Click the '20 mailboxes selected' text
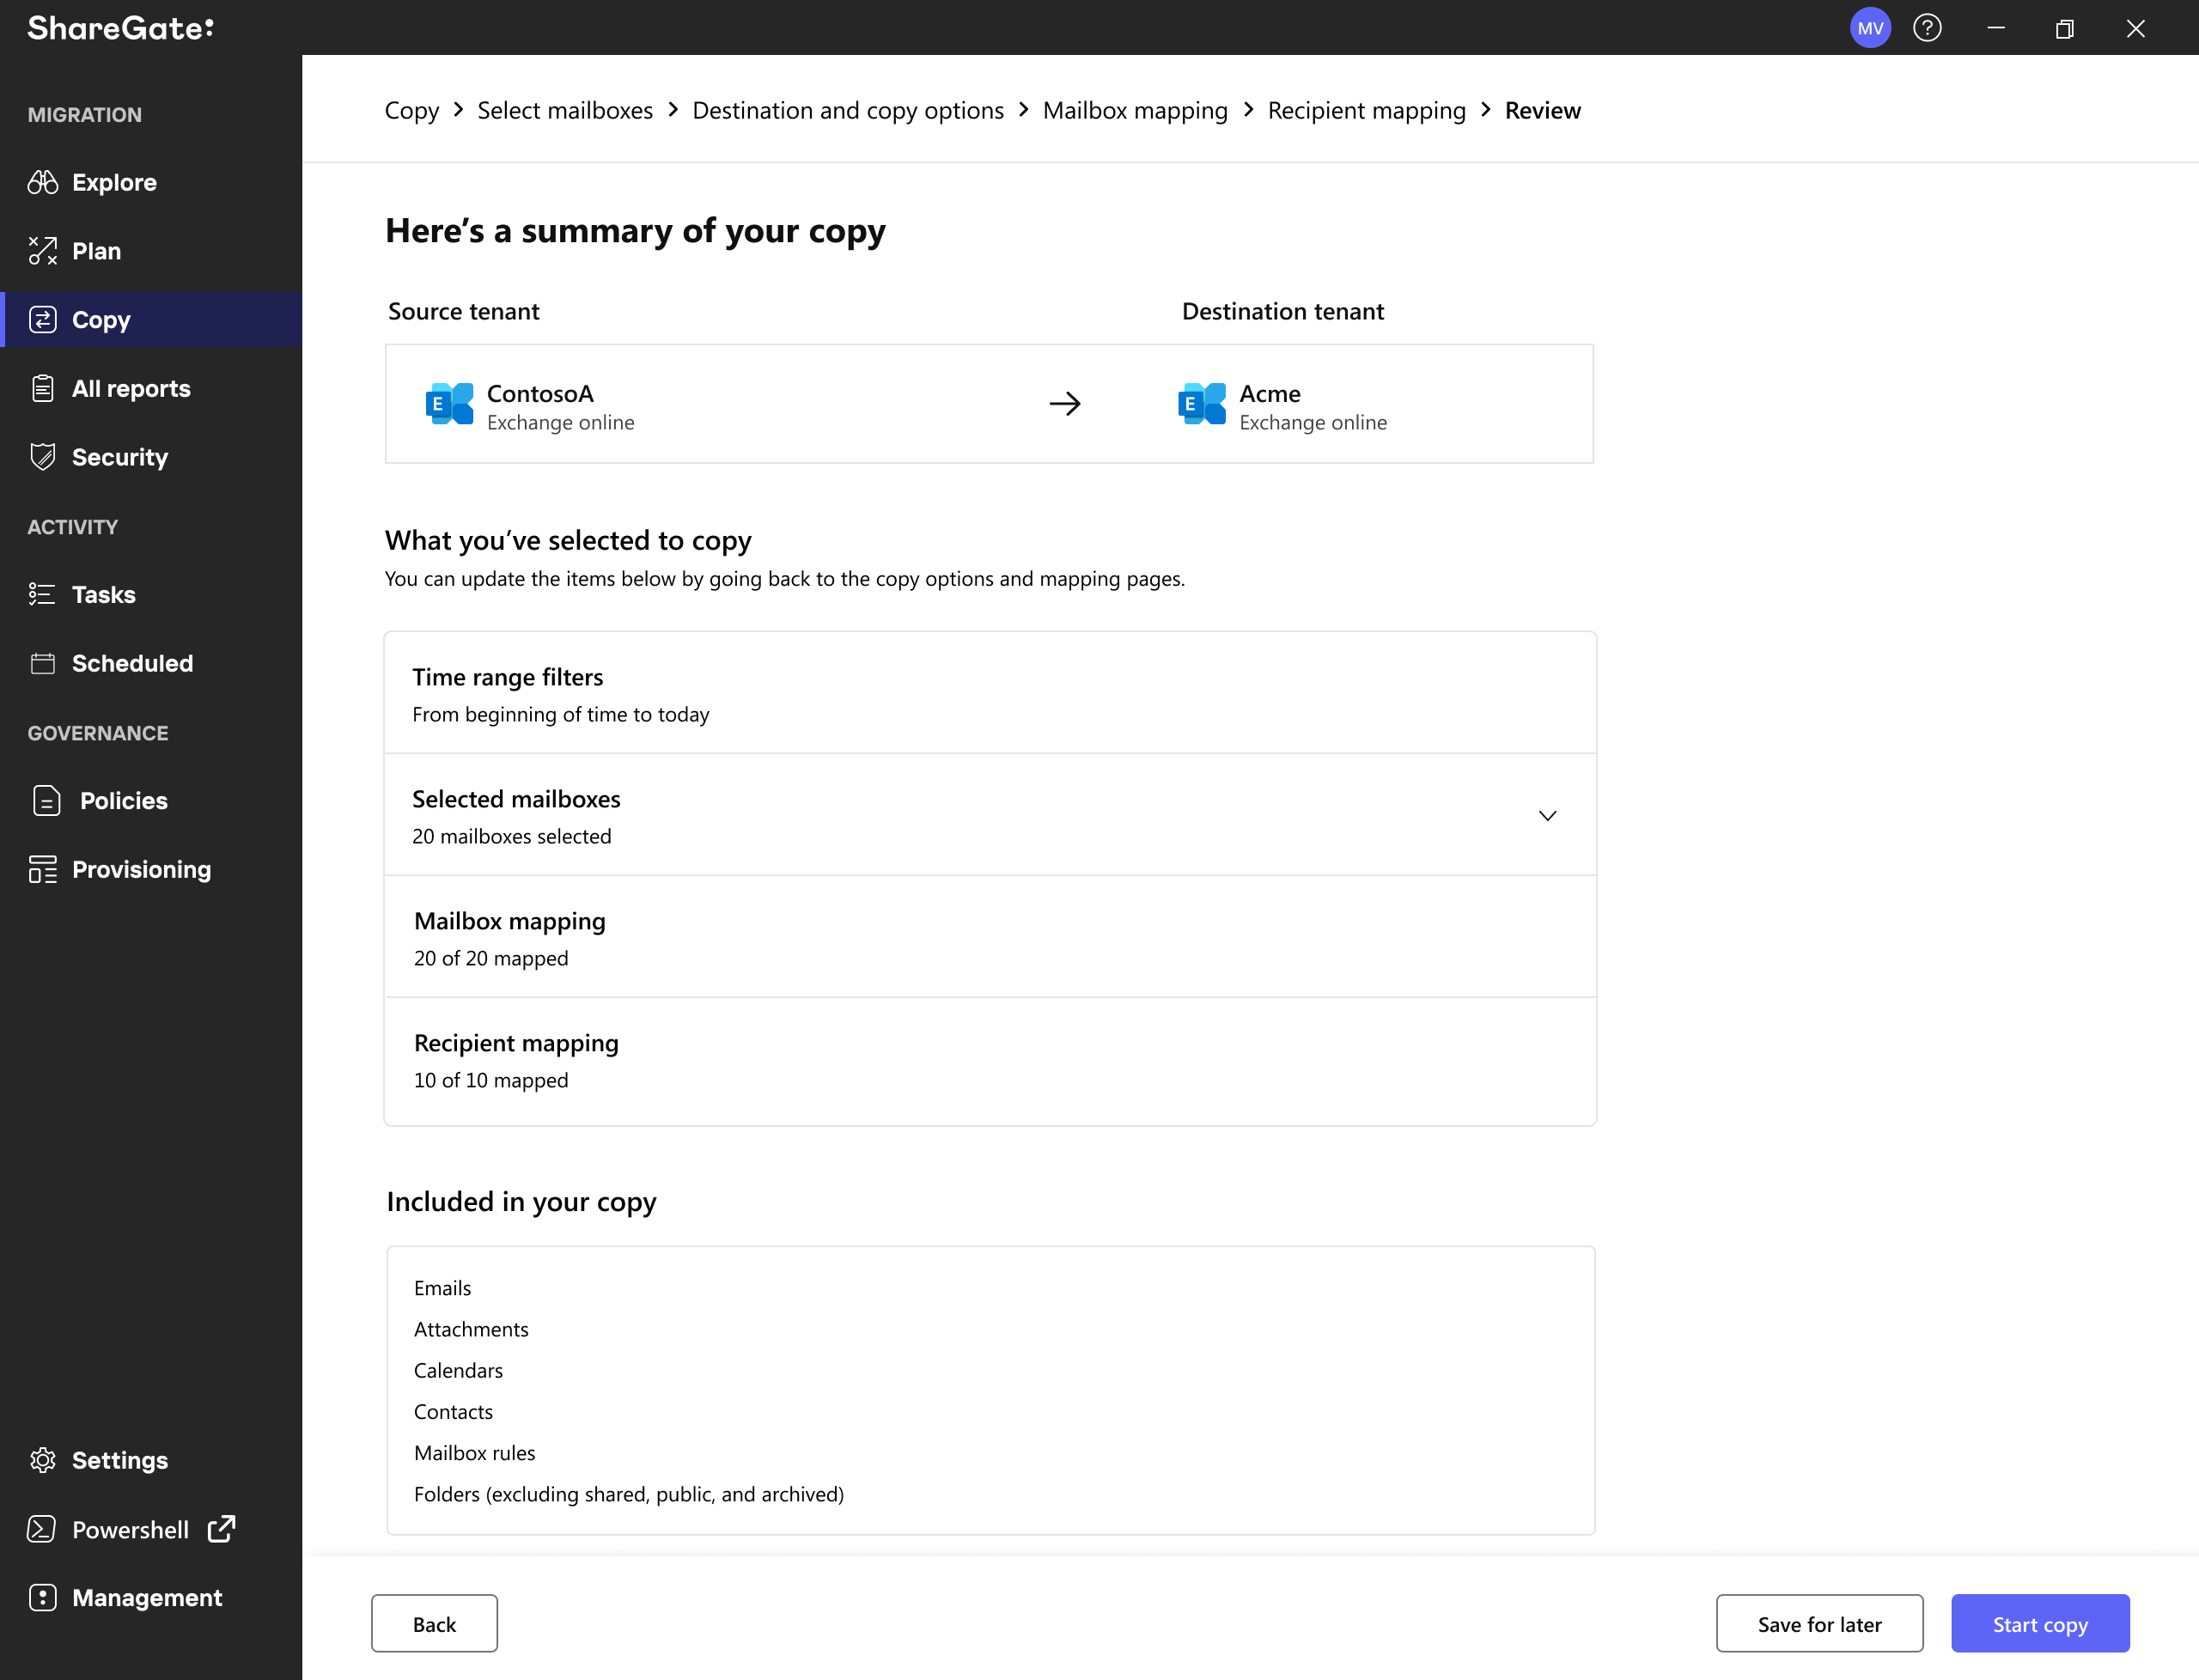Screen dimensions: 2199x1680 pos(511,836)
